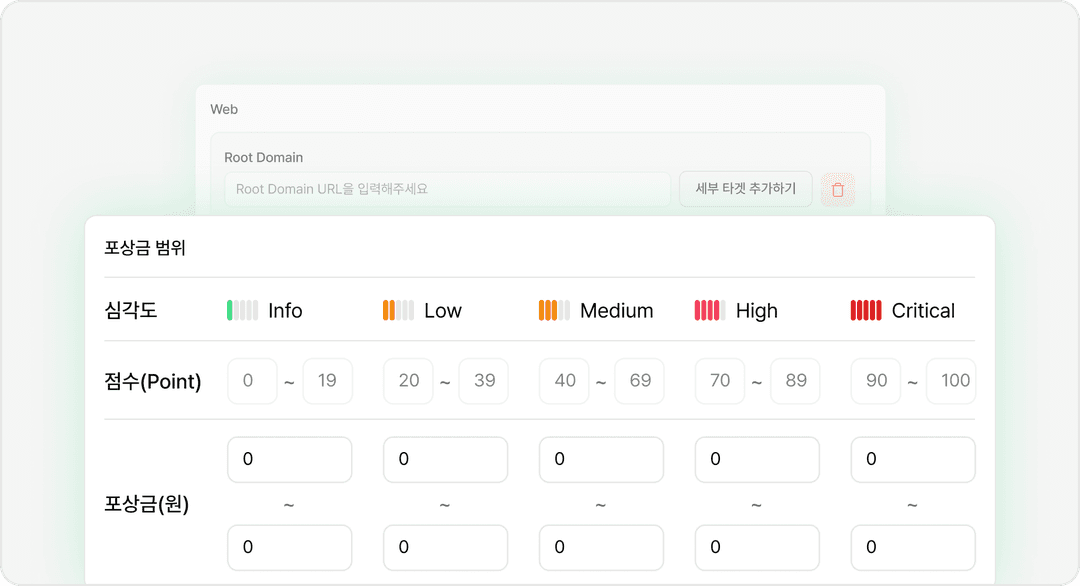Screen dimensions: 1080x586
Task: Focus the High minimum reward field
Action: (x=757, y=460)
